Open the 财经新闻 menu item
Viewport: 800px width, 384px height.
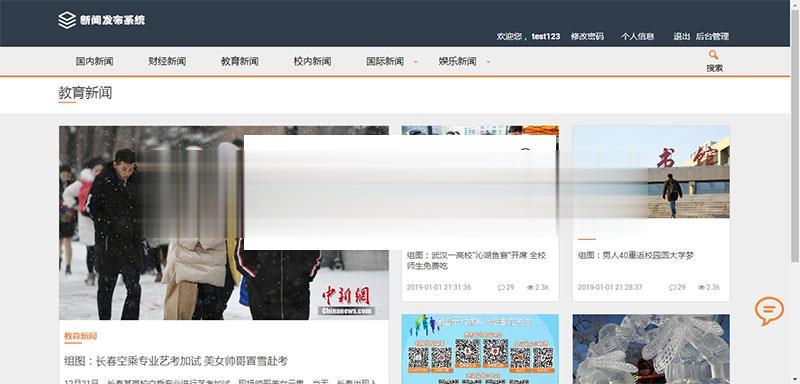(x=167, y=61)
